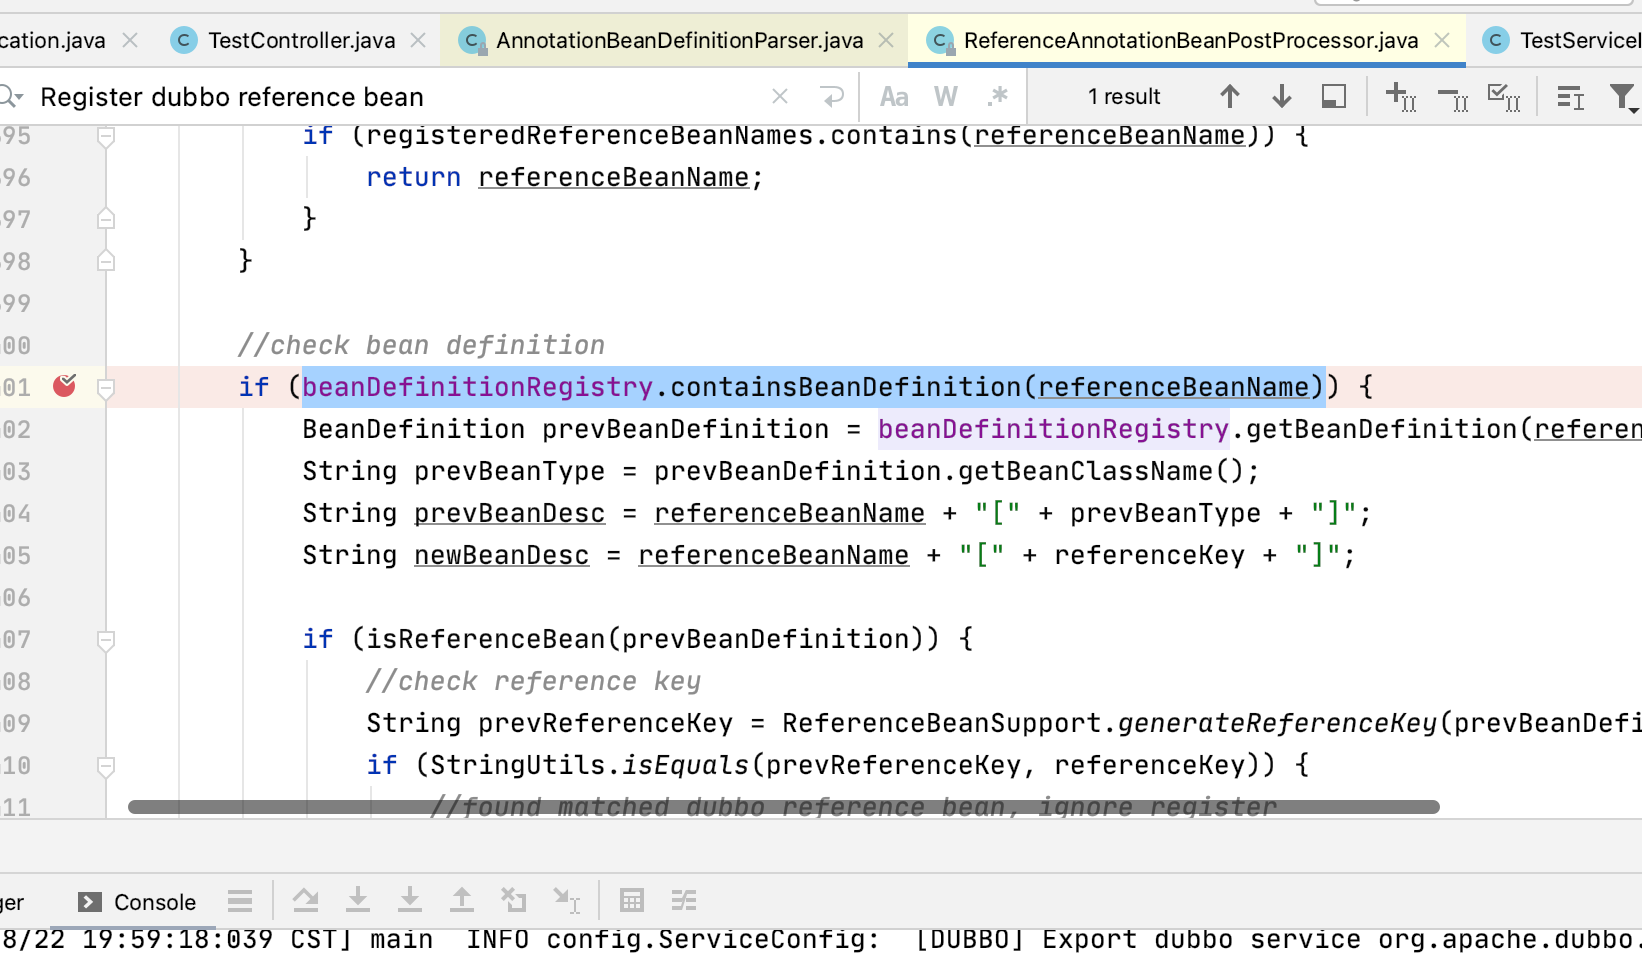Click the '//check bean definition' comment
The image size is (1642, 966).
pyautogui.click(x=421, y=345)
